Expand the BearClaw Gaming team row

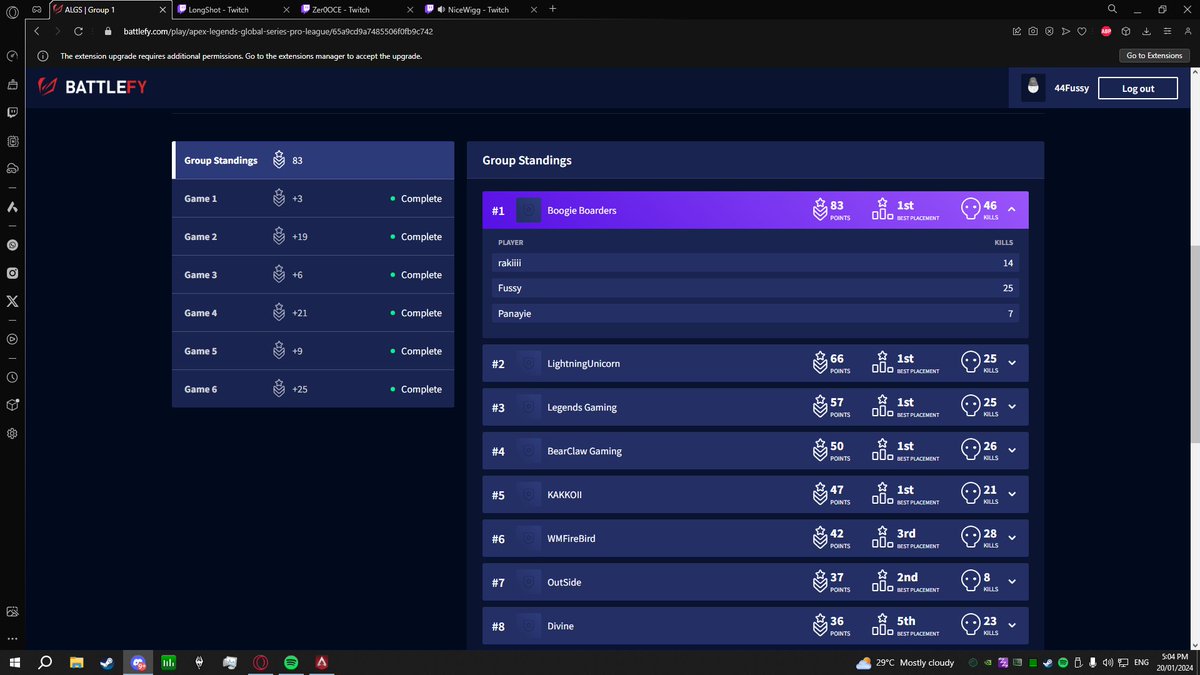coord(1011,451)
